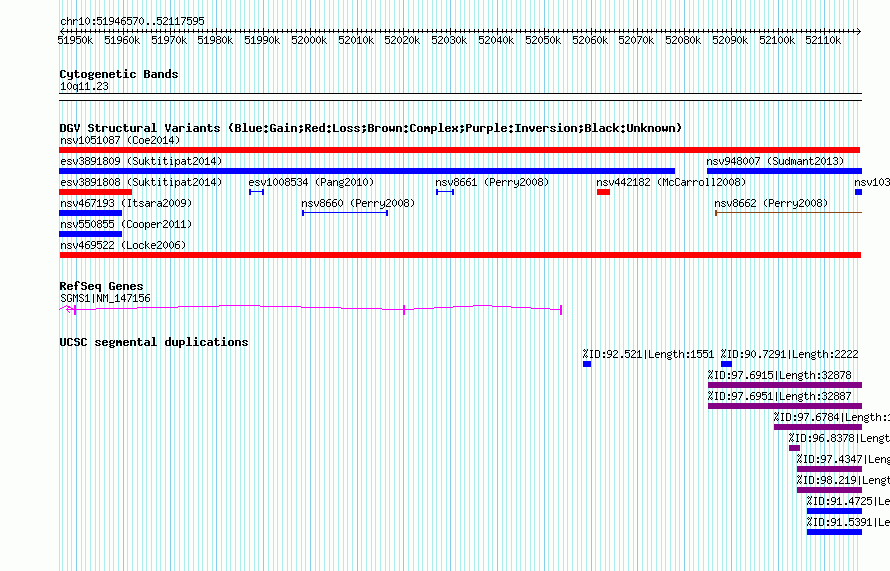
Task: Click the chr10:51946570..52117595 coordinate label
Action: point(132,22)
